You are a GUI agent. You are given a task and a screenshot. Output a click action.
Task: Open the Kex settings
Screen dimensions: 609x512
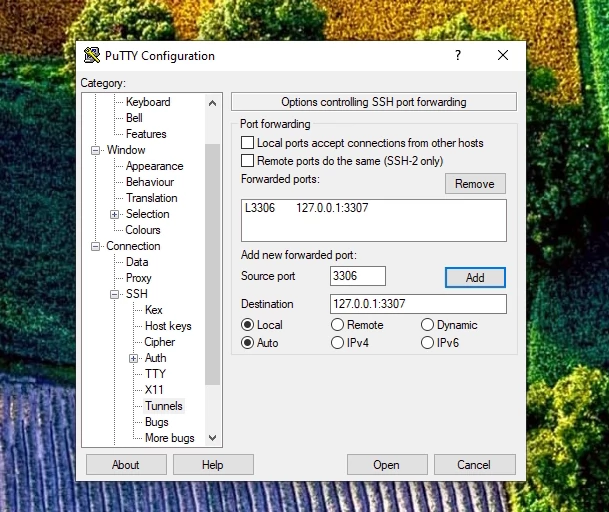tap(153, 310)
